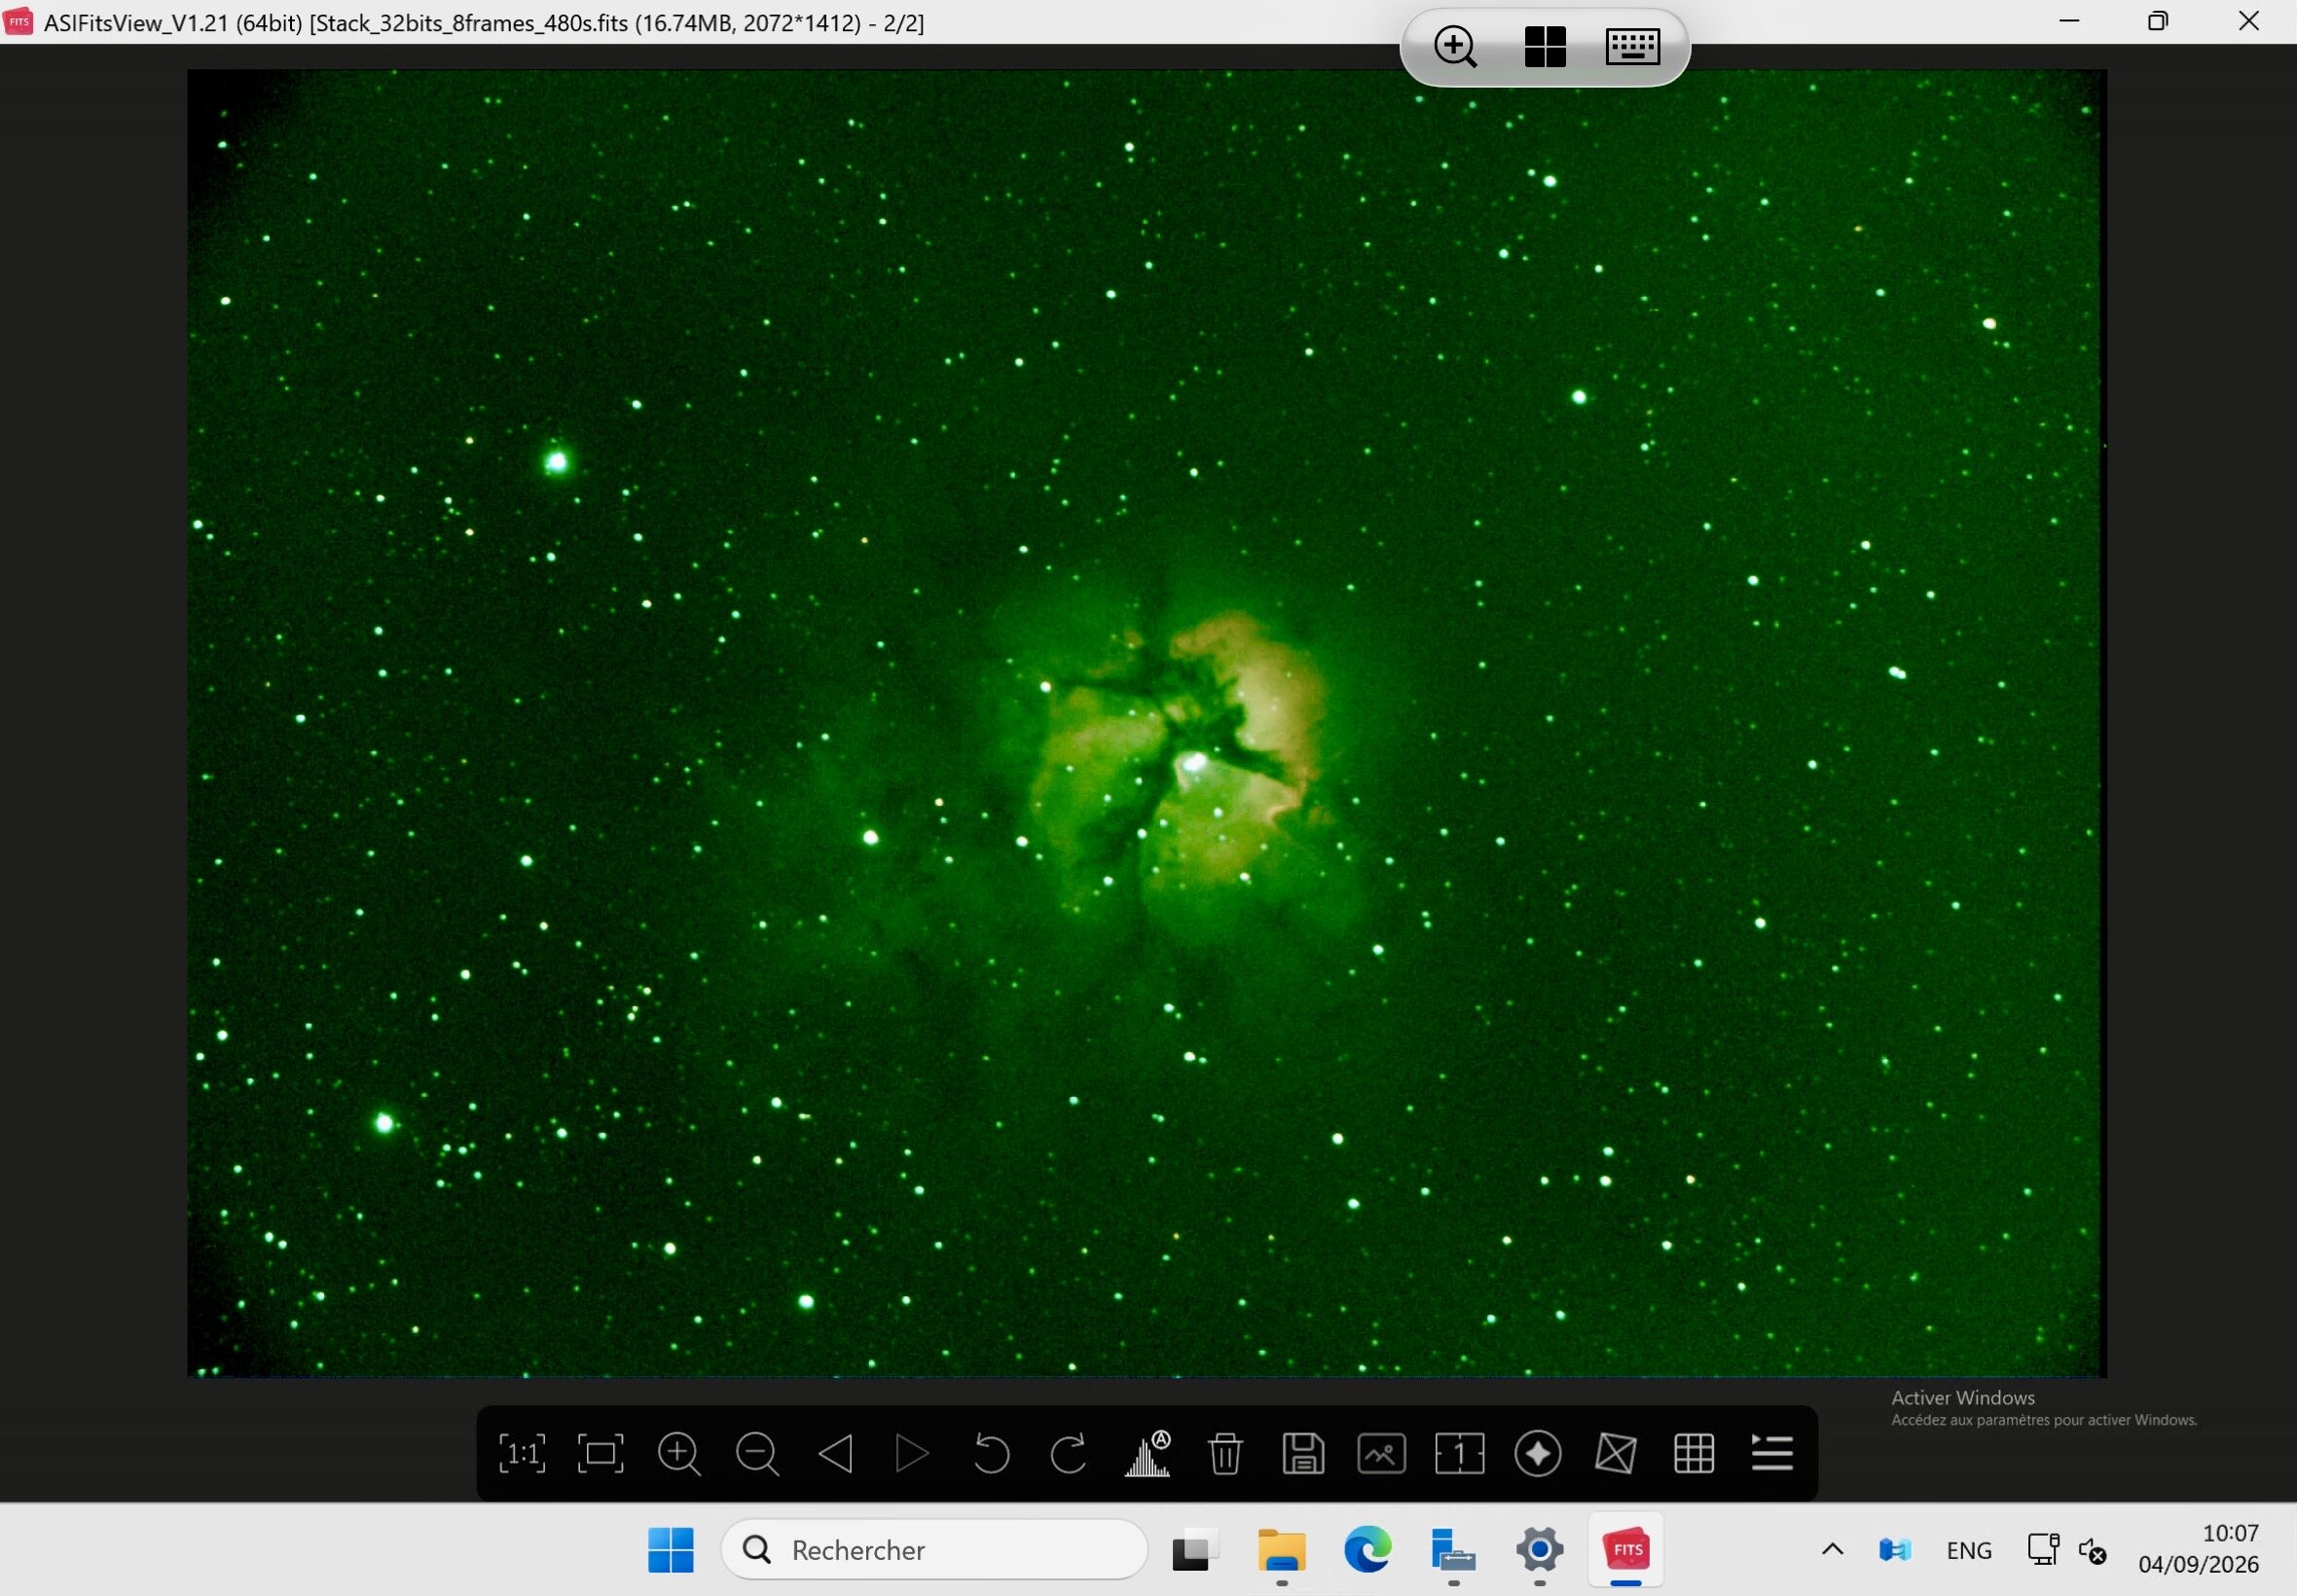Open the picture export icon
Image resolution: width=2297 pixels, height=1596 pixels.
click(x=1381, y=1453)
